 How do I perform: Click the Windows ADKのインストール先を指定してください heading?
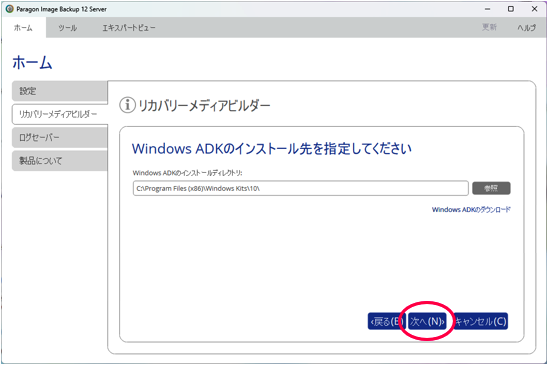pos(271,149)
